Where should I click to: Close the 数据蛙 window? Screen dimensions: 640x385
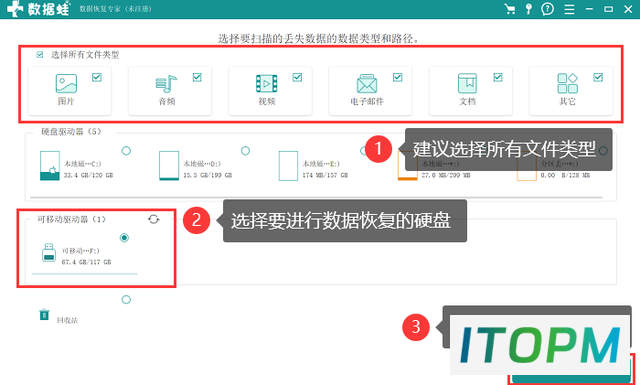628,9
